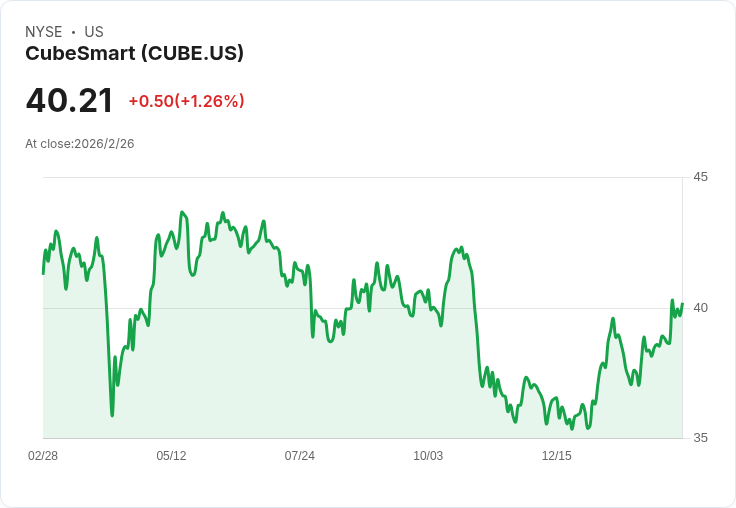Click the 35 y-axis price label
This screenshot has height=508, width=736.
(x=700, y=438)
